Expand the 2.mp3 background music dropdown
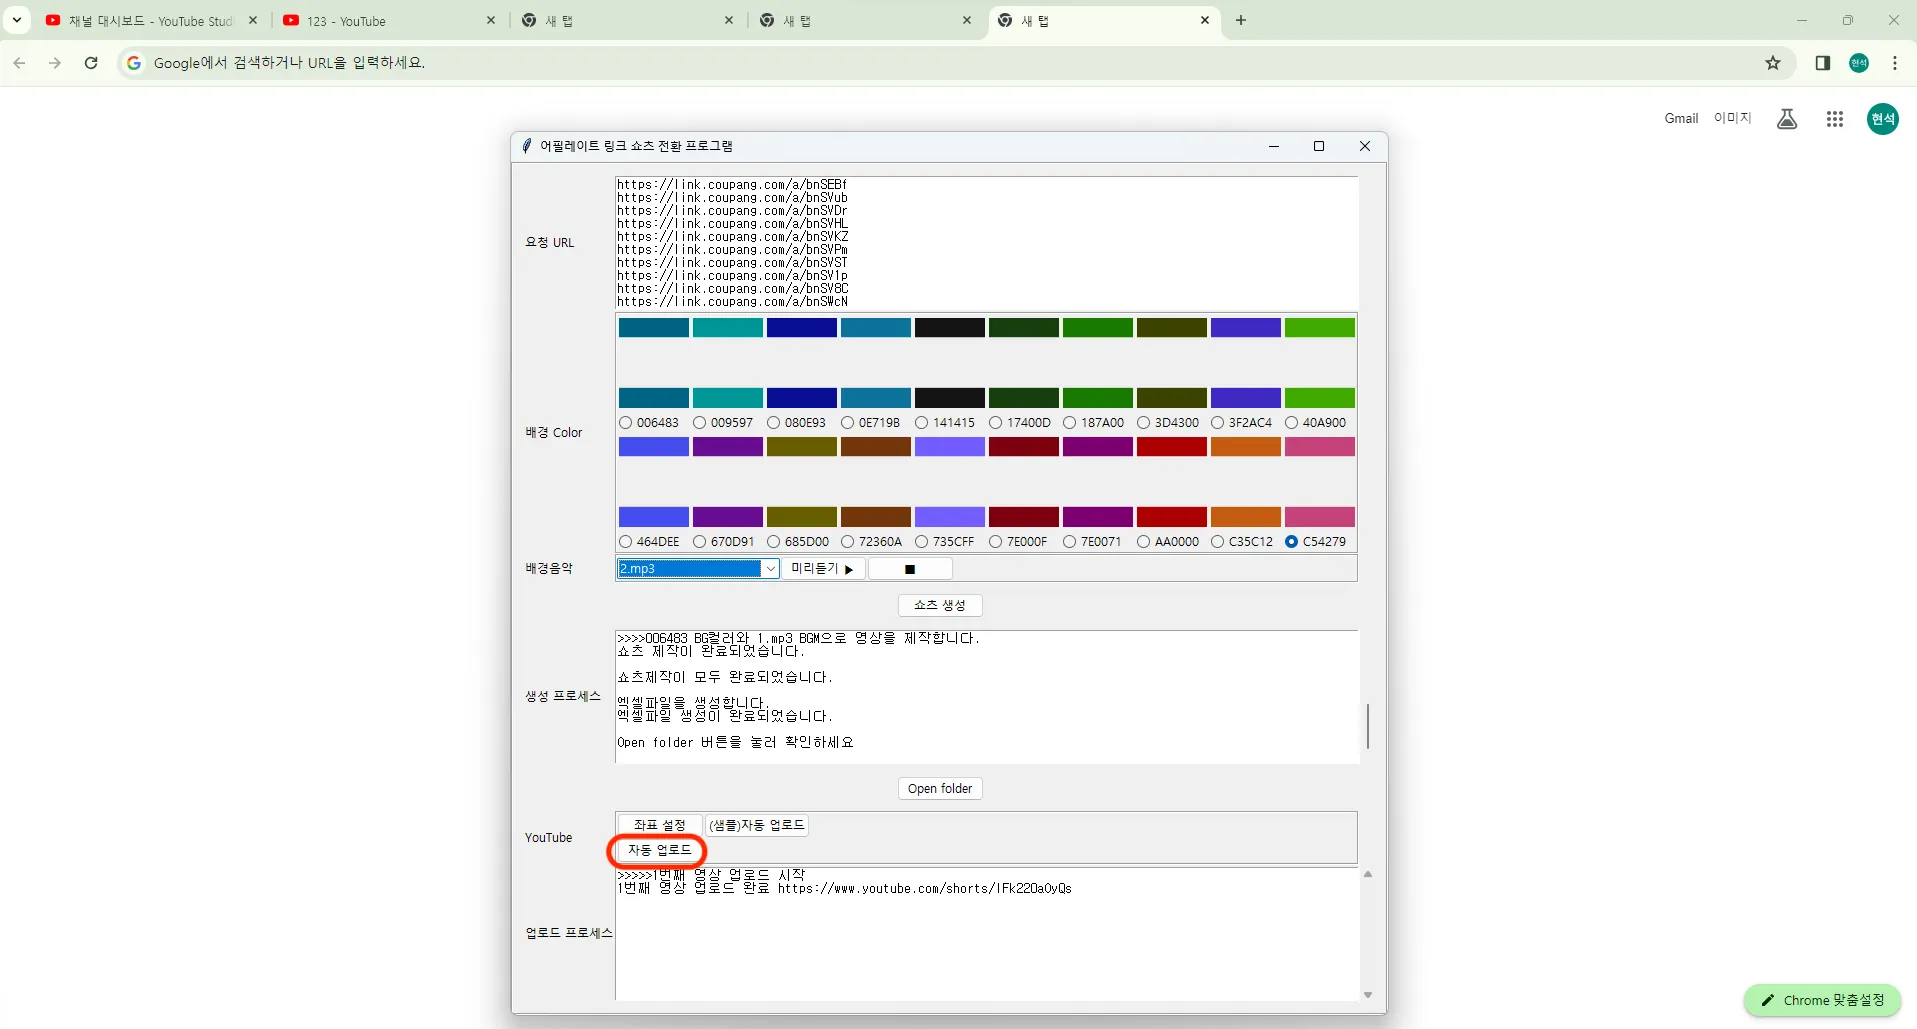 [x=770, y=569]
